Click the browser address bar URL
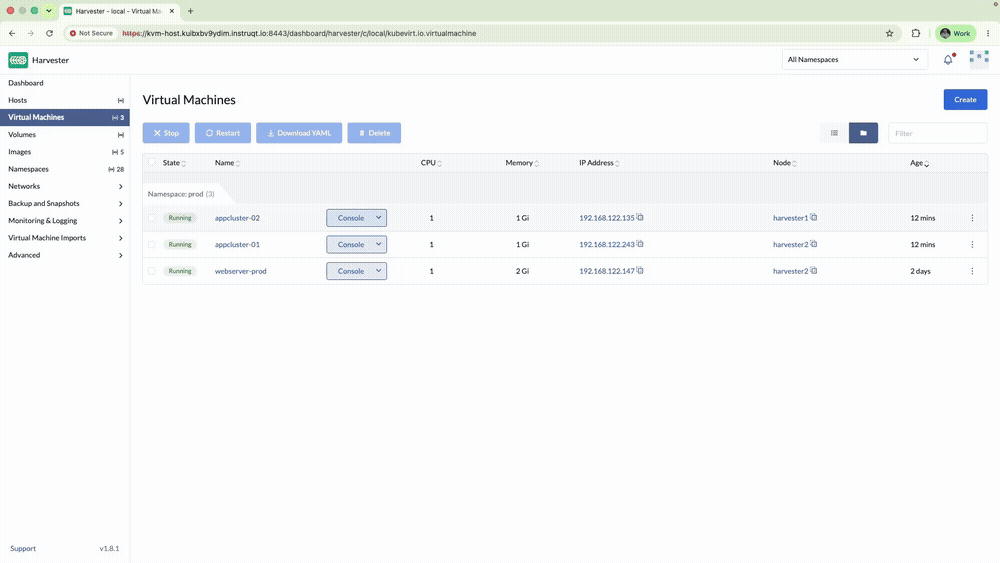The image size is (1000, 563). (x=299, y=33)
